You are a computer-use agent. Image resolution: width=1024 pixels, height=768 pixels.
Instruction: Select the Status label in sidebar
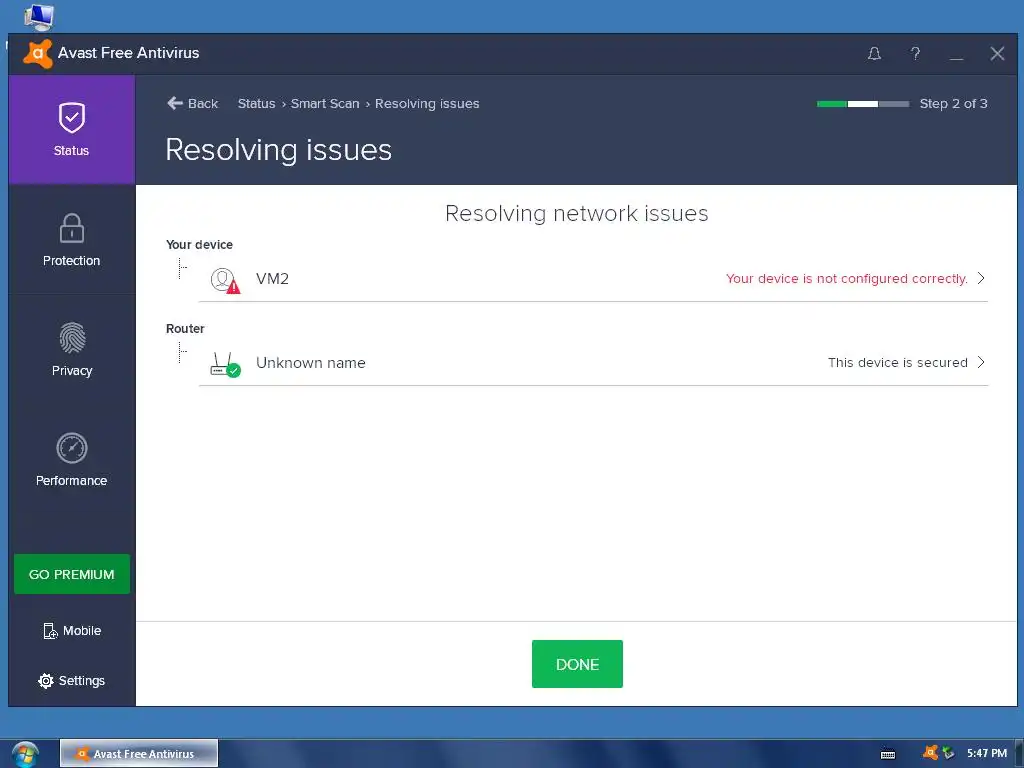pos(71,150)
